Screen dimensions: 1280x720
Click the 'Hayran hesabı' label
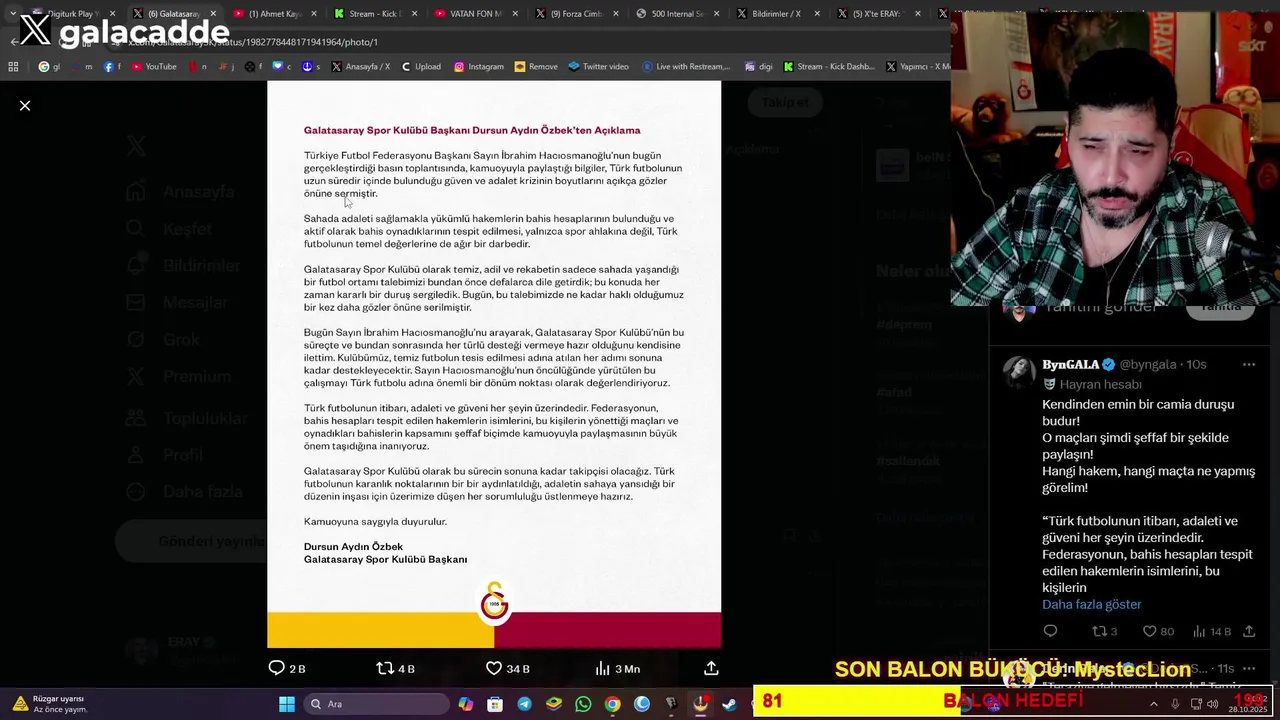click(1100, 384)
